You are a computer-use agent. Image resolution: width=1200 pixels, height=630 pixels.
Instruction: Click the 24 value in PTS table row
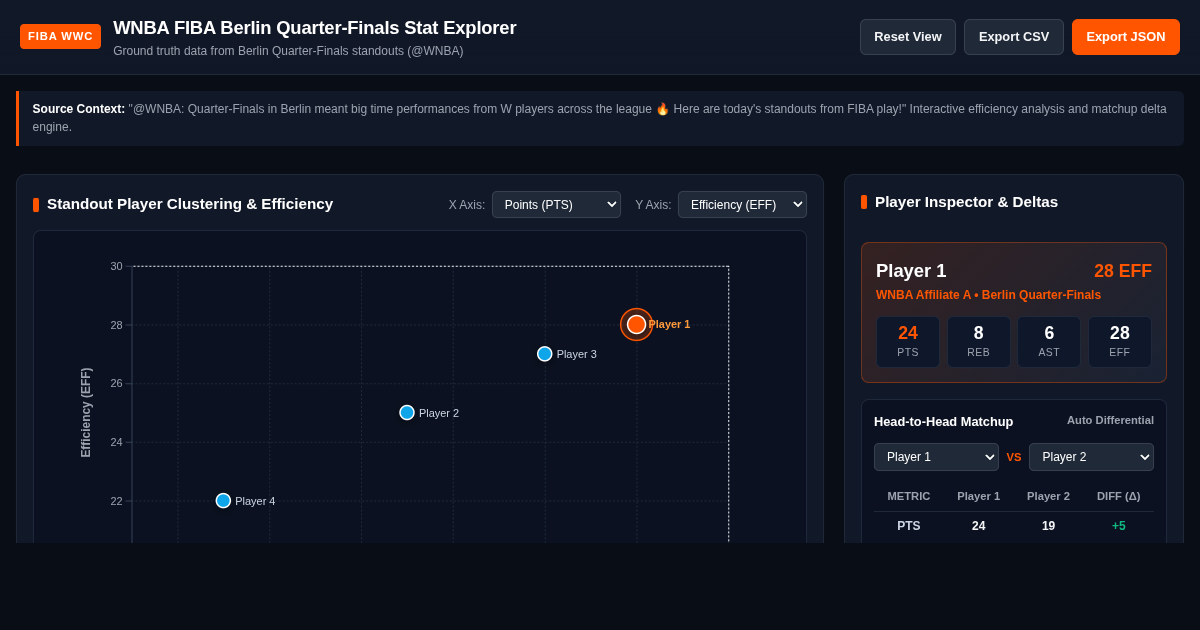pyautogui.click(x=978, y=526)
